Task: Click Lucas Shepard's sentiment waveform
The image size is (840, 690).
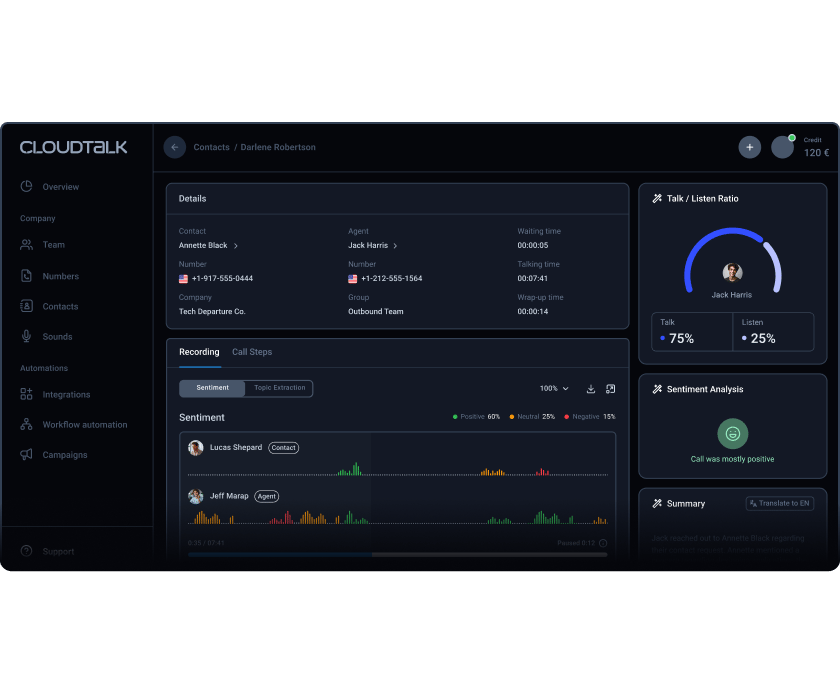Action: pyautogui.click(x=398, y=469)
